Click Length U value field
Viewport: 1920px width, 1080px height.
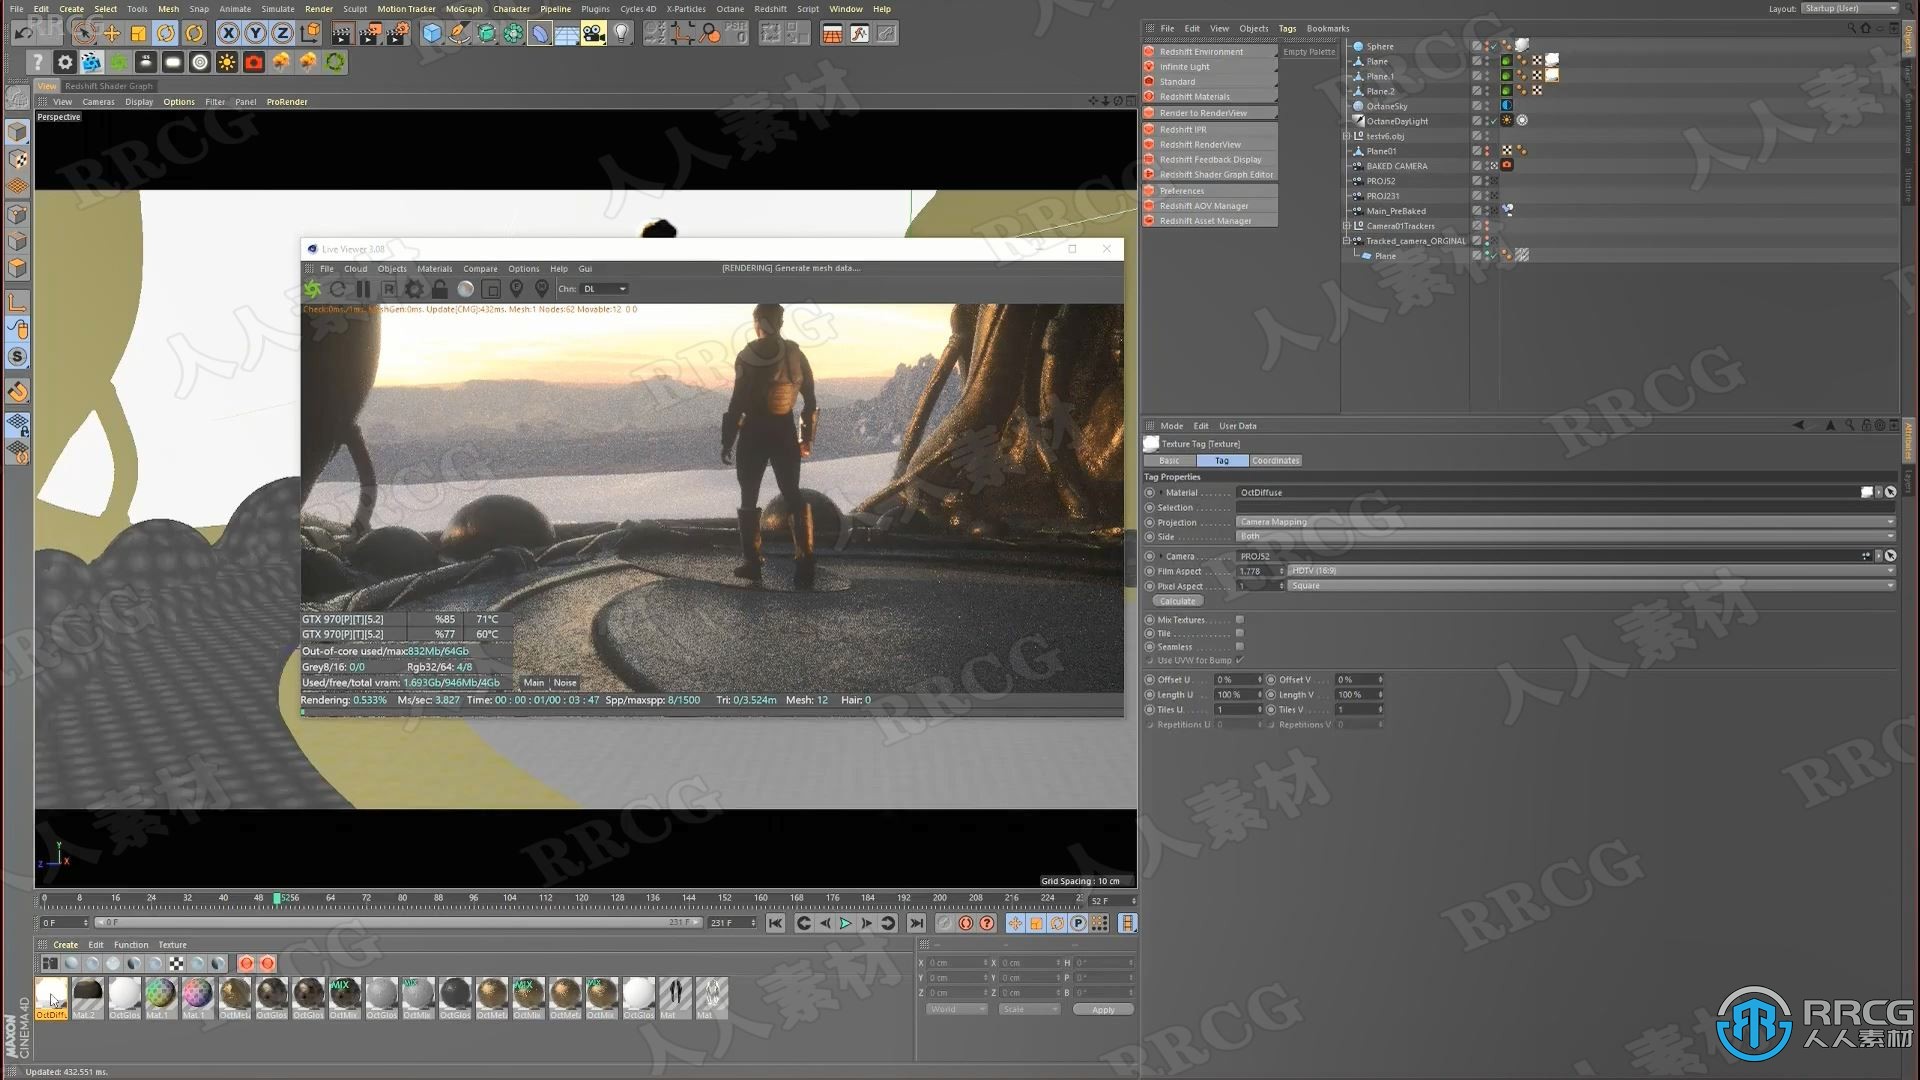click(x=1237, y=695)
